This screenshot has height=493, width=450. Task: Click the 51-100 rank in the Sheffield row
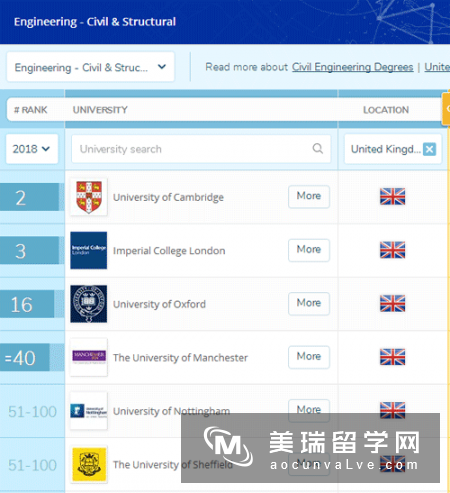tap(32, 465)
